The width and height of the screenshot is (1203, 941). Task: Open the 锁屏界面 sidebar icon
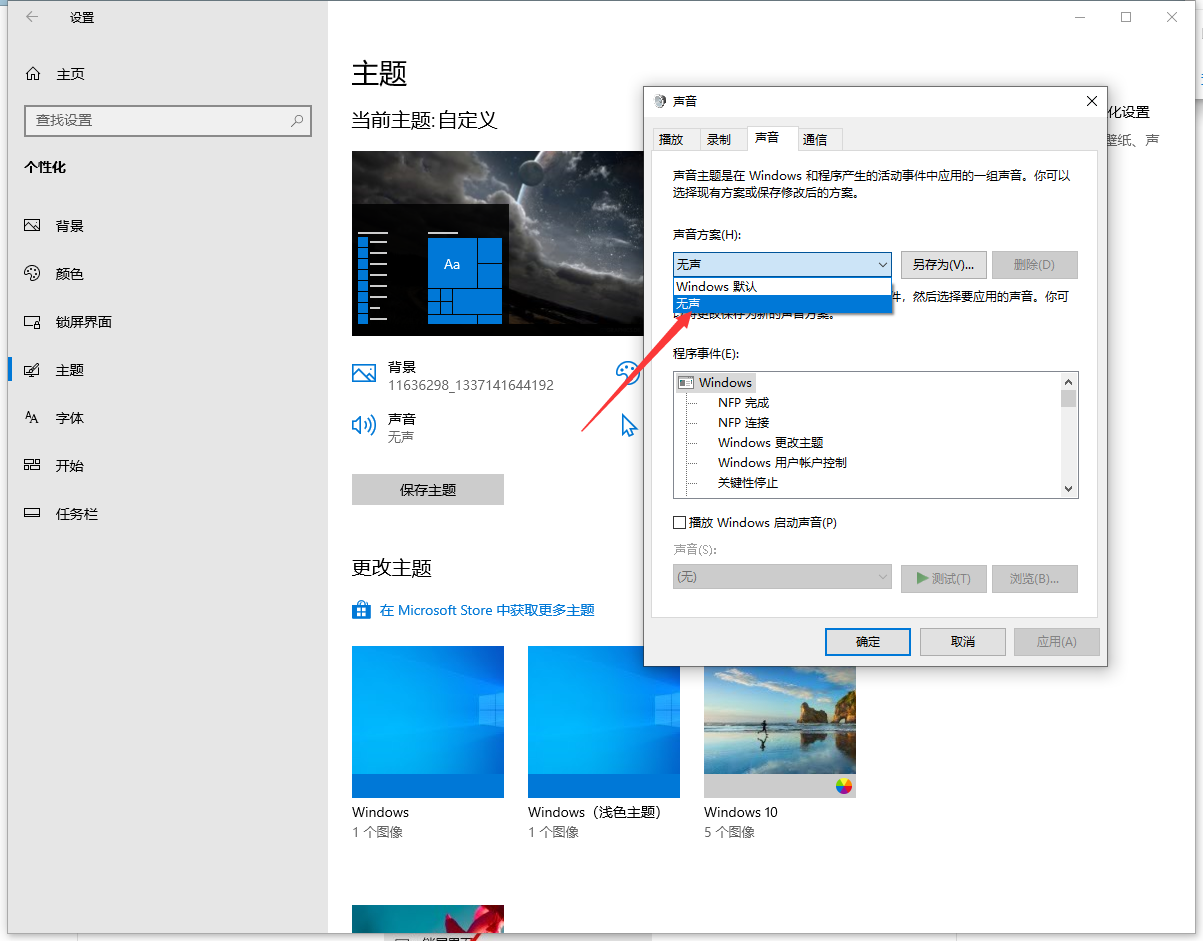tap(33, 322)
